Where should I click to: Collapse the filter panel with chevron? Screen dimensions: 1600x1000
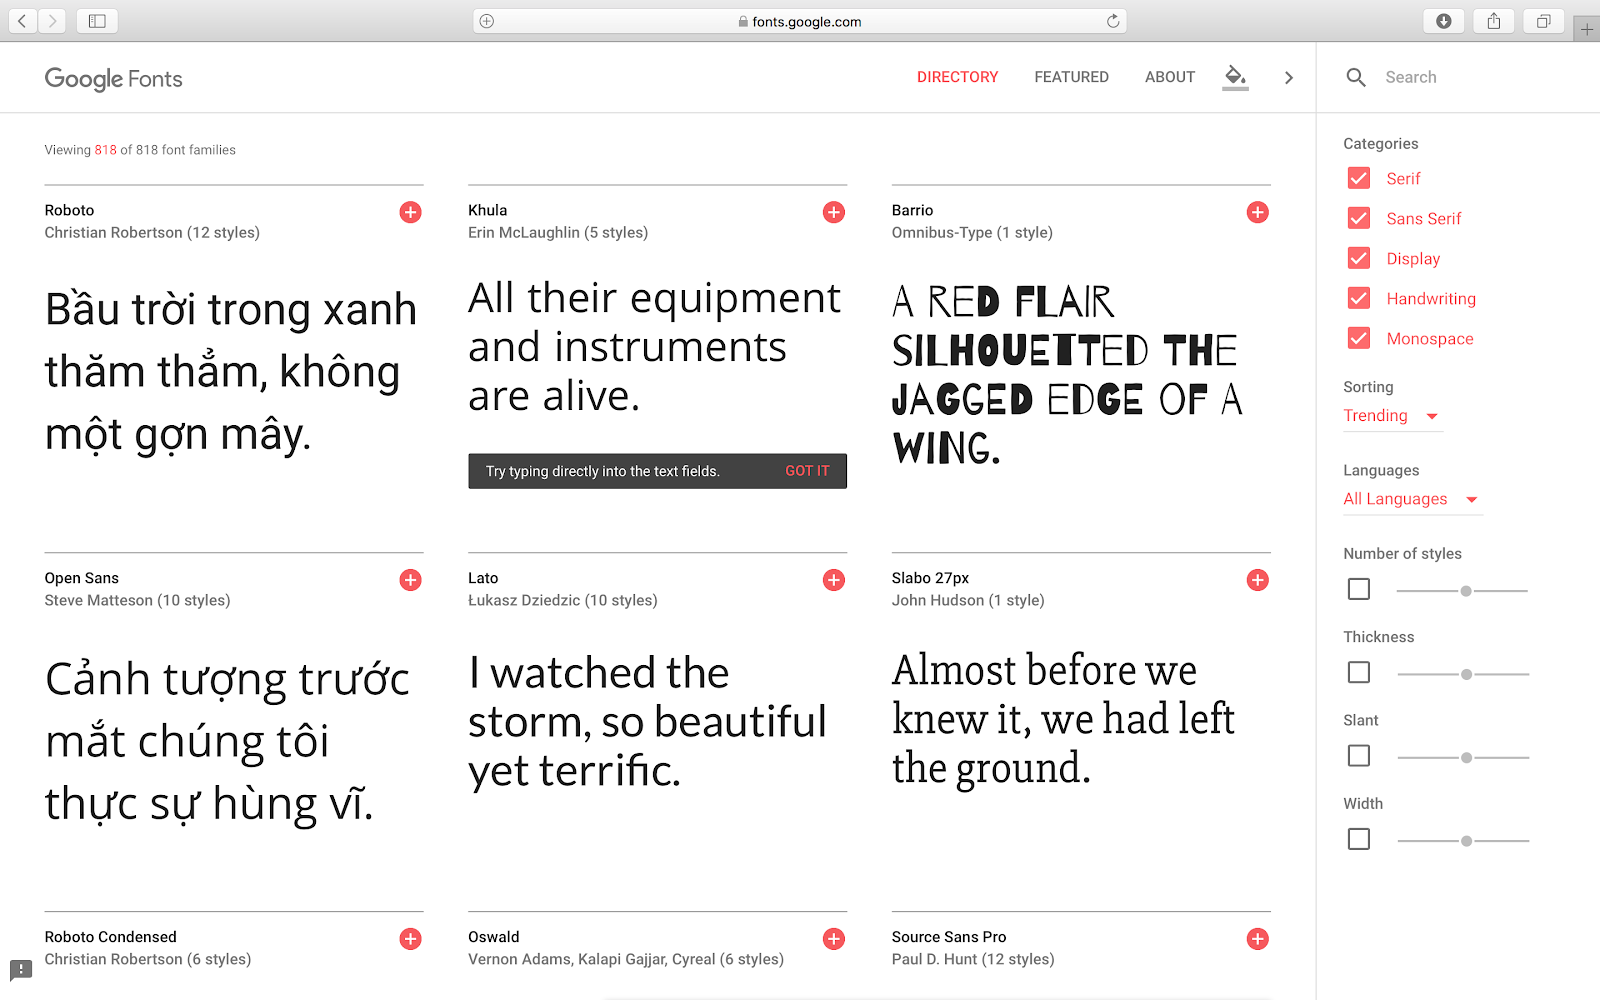point(1289,77)
